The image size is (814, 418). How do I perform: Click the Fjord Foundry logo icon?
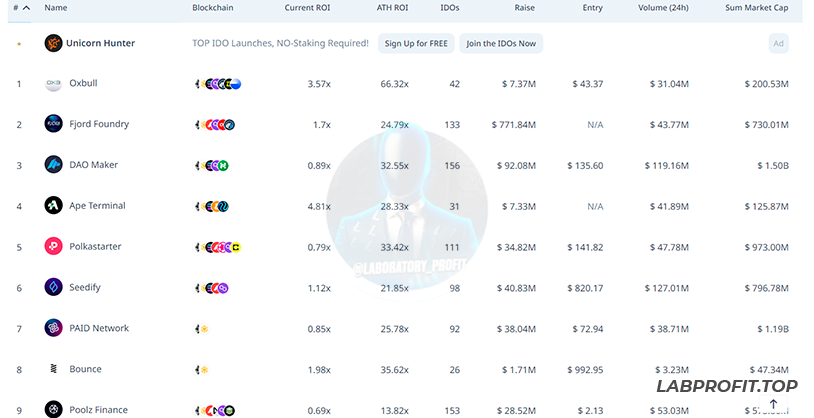(x=54, y=124)
